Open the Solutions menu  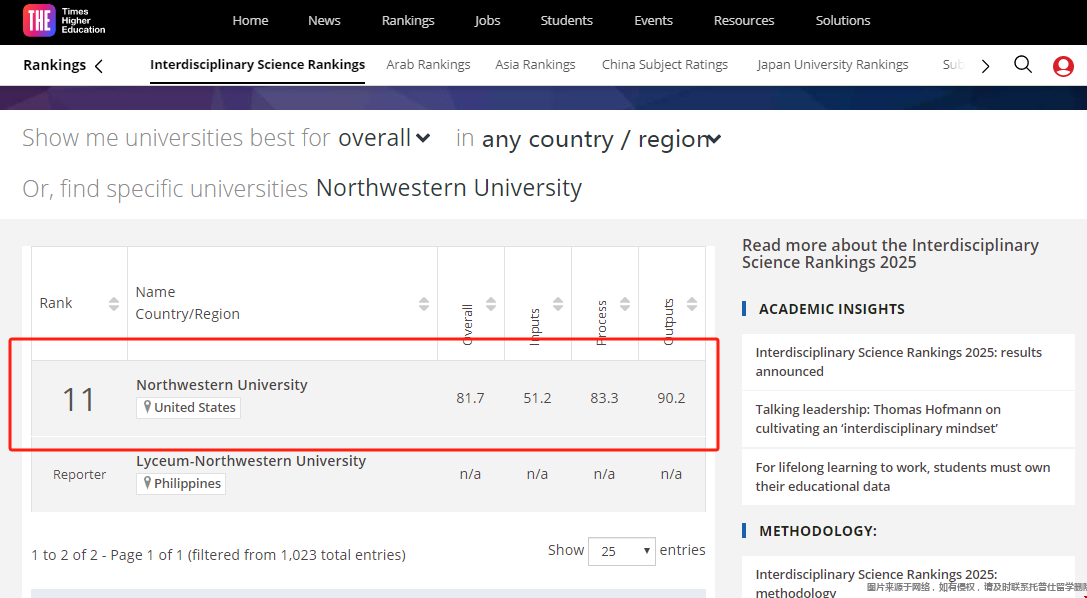click(x=843, y=21)
